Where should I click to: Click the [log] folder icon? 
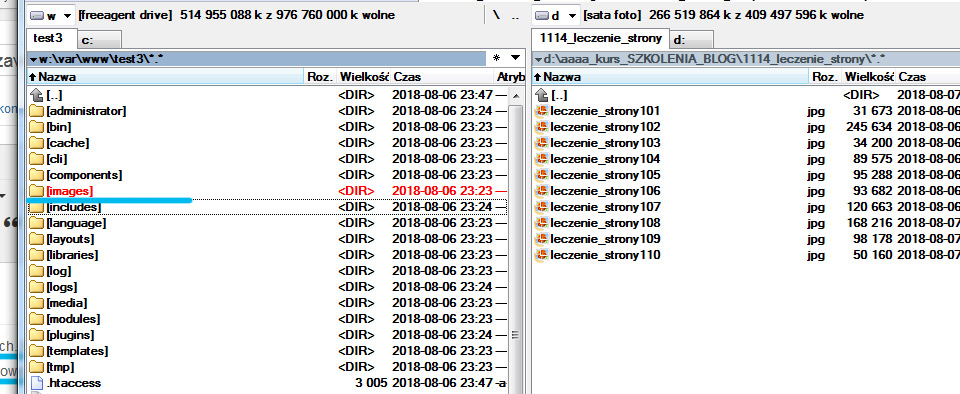[x=37, y=271]
